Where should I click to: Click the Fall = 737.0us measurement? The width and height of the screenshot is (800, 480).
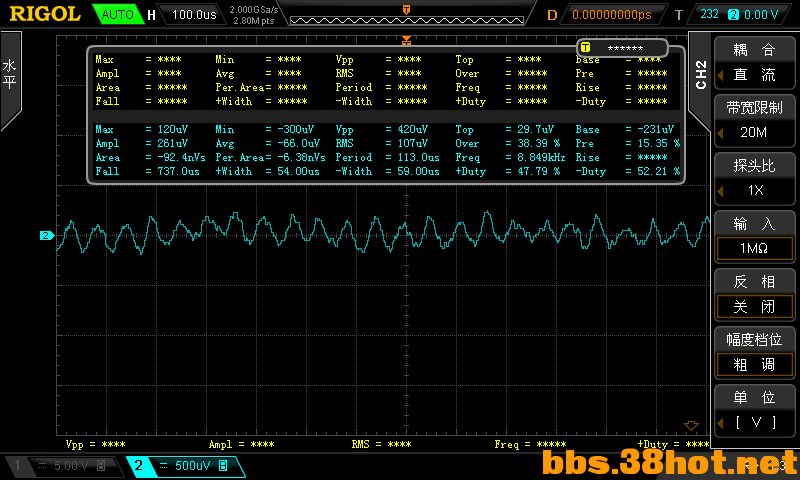pyautogui.click(x=147, y=171)
